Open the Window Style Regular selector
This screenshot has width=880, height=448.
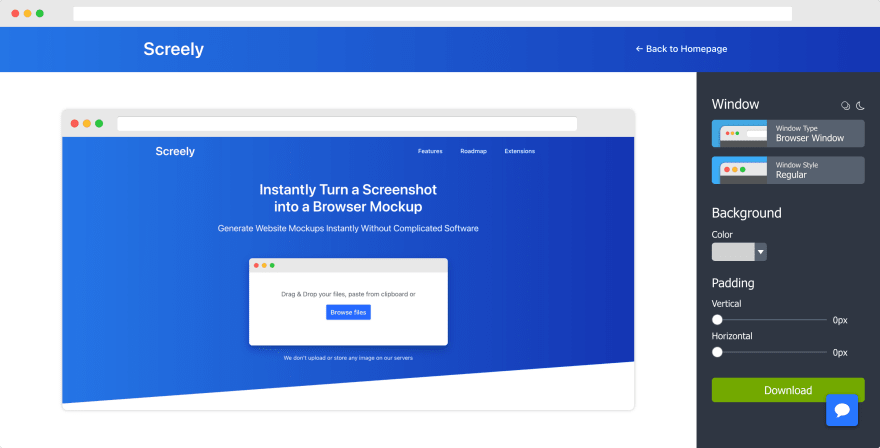788,170
